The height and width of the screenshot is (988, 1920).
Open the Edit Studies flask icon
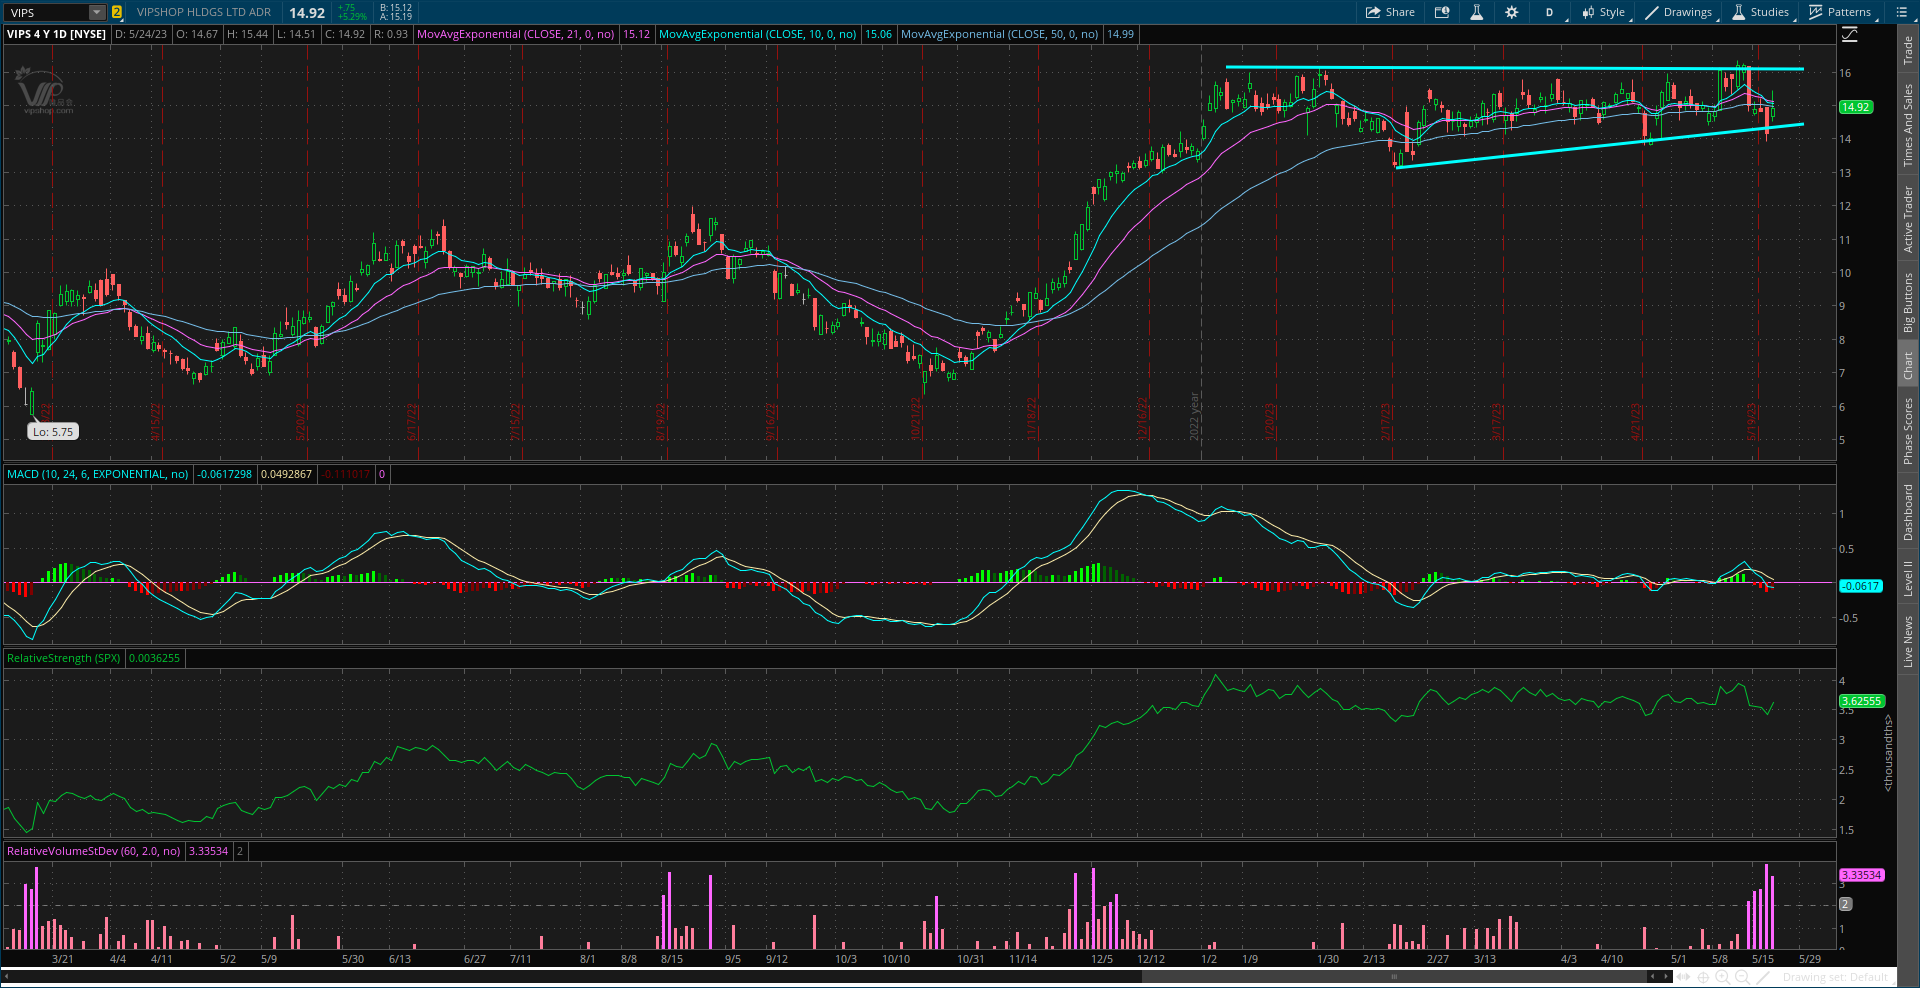pyautogui.click(x=1476, y=12)
